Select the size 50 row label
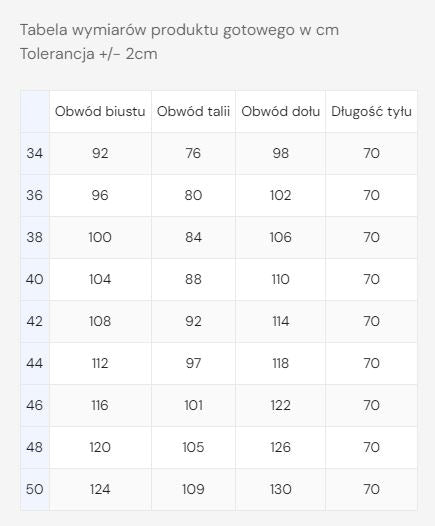 (35, 489)
